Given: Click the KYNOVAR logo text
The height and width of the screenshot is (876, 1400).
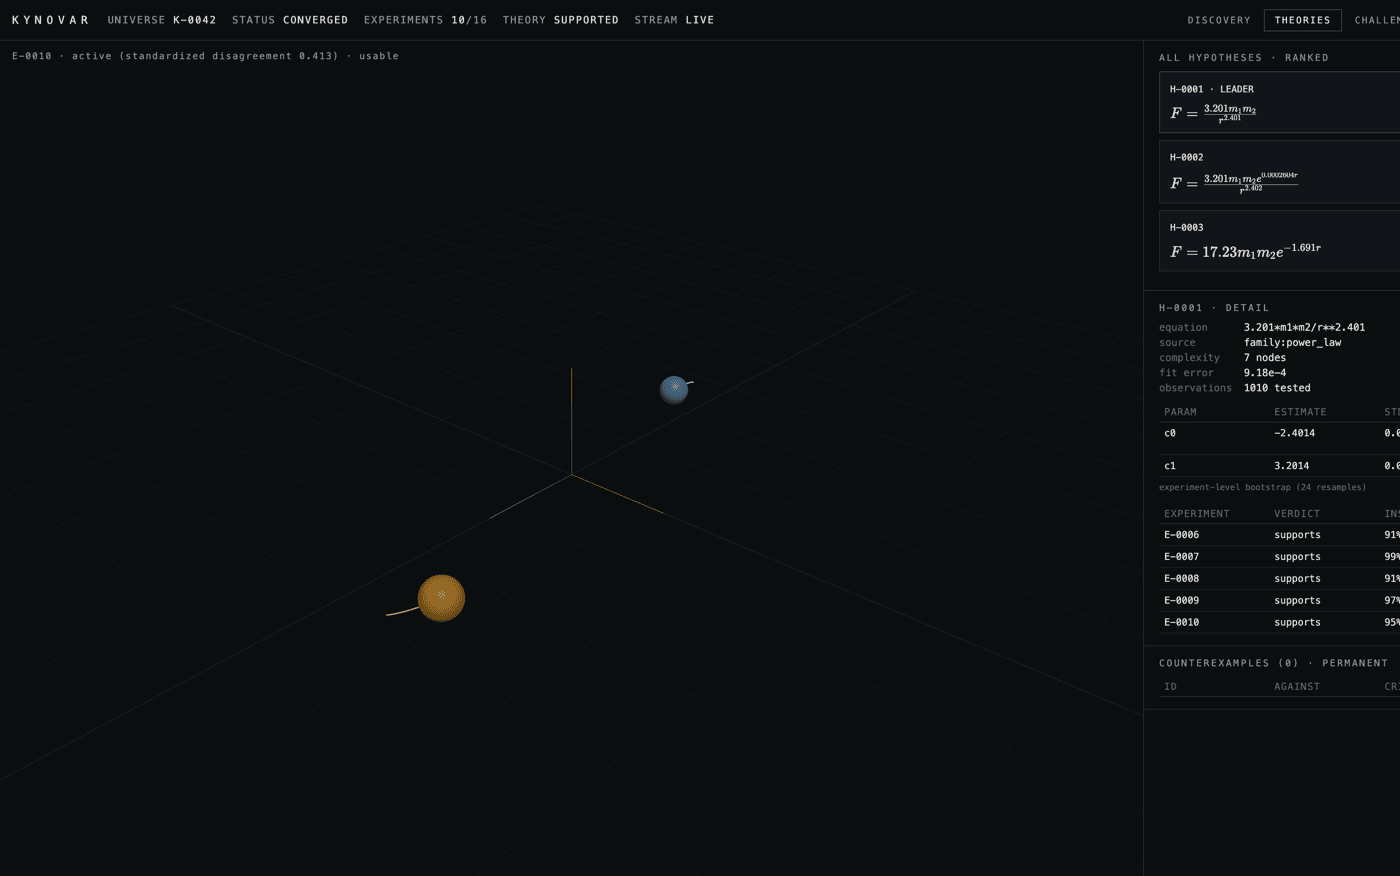Looking at the screenshot, I should (x=50, y=20).
